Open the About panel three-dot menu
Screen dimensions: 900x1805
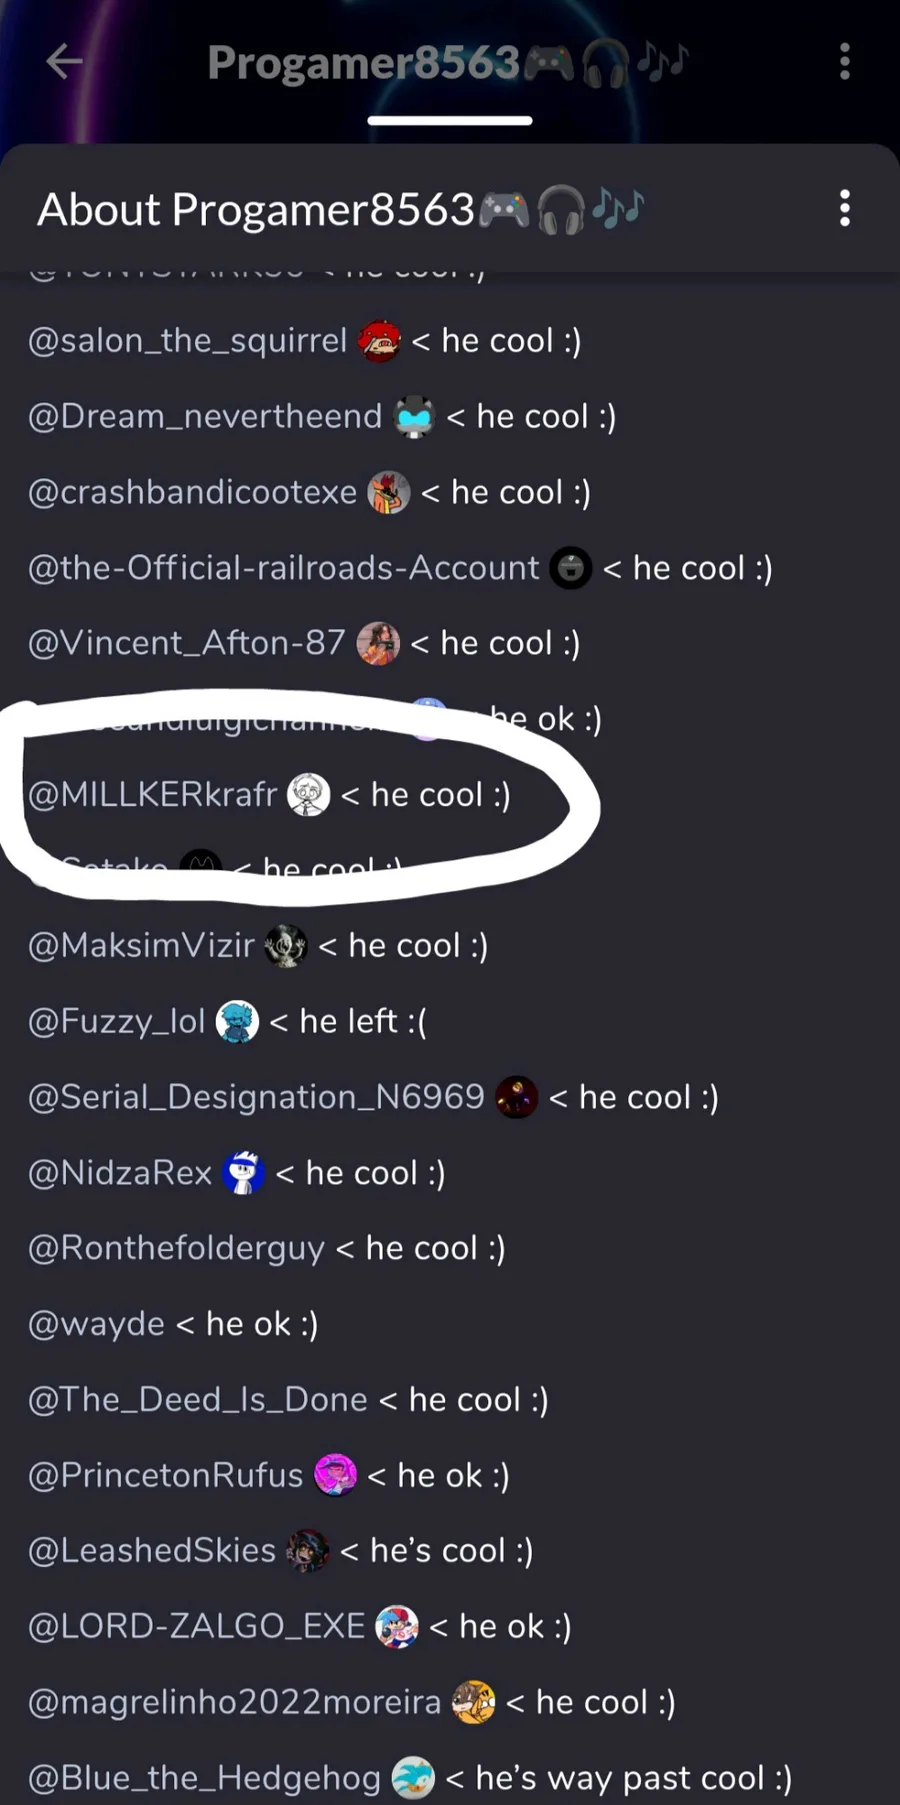click(x=845, y=208)
